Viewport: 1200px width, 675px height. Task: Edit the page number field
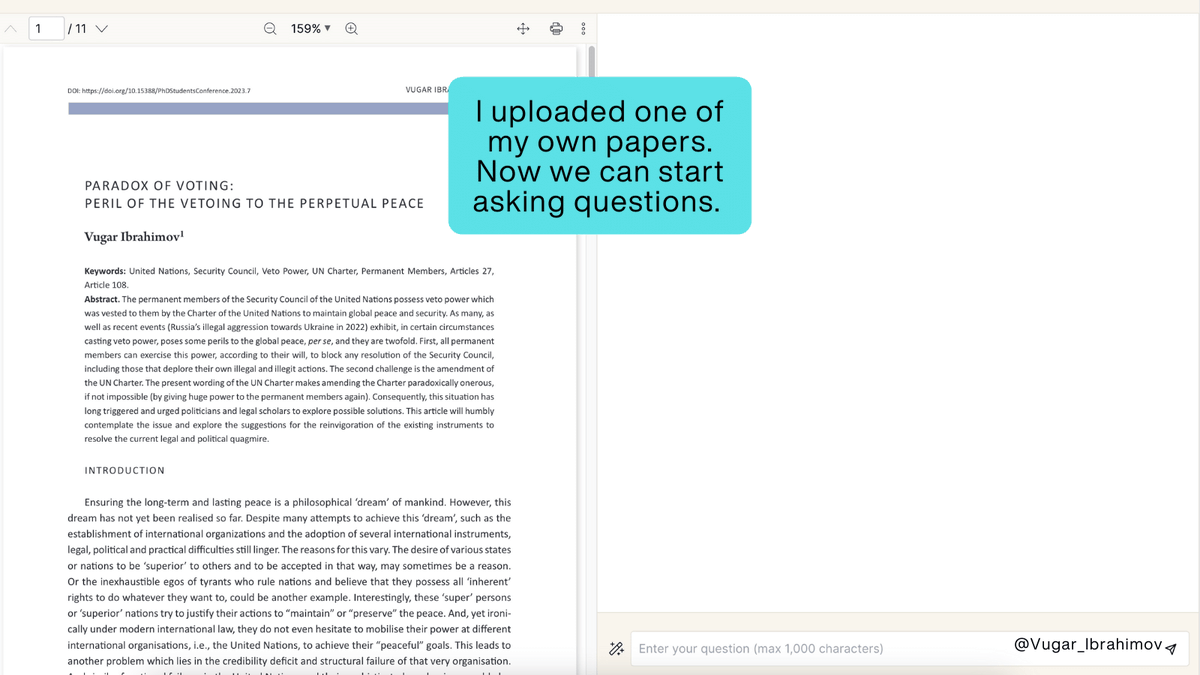46,29
